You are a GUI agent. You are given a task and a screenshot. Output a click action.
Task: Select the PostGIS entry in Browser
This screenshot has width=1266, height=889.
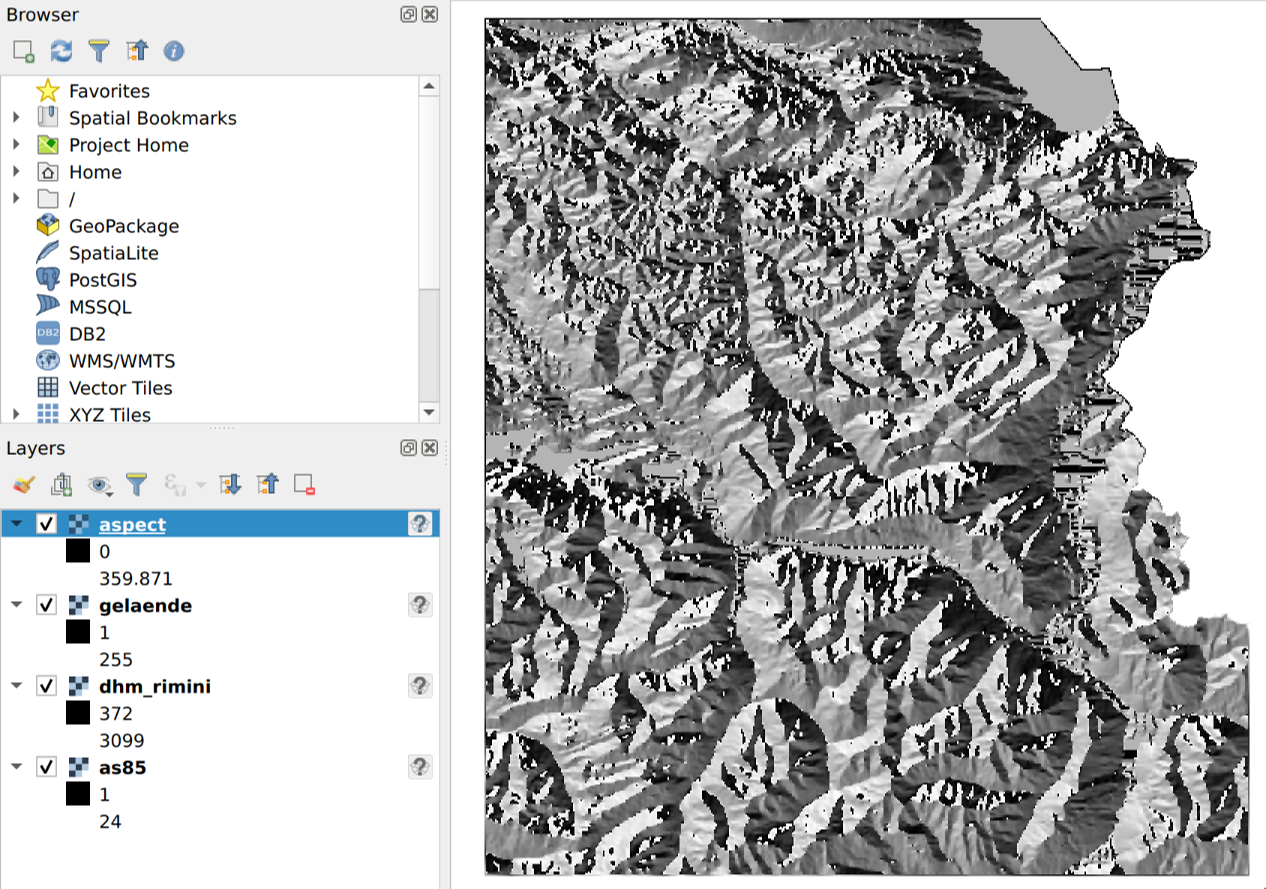(102, 280)
